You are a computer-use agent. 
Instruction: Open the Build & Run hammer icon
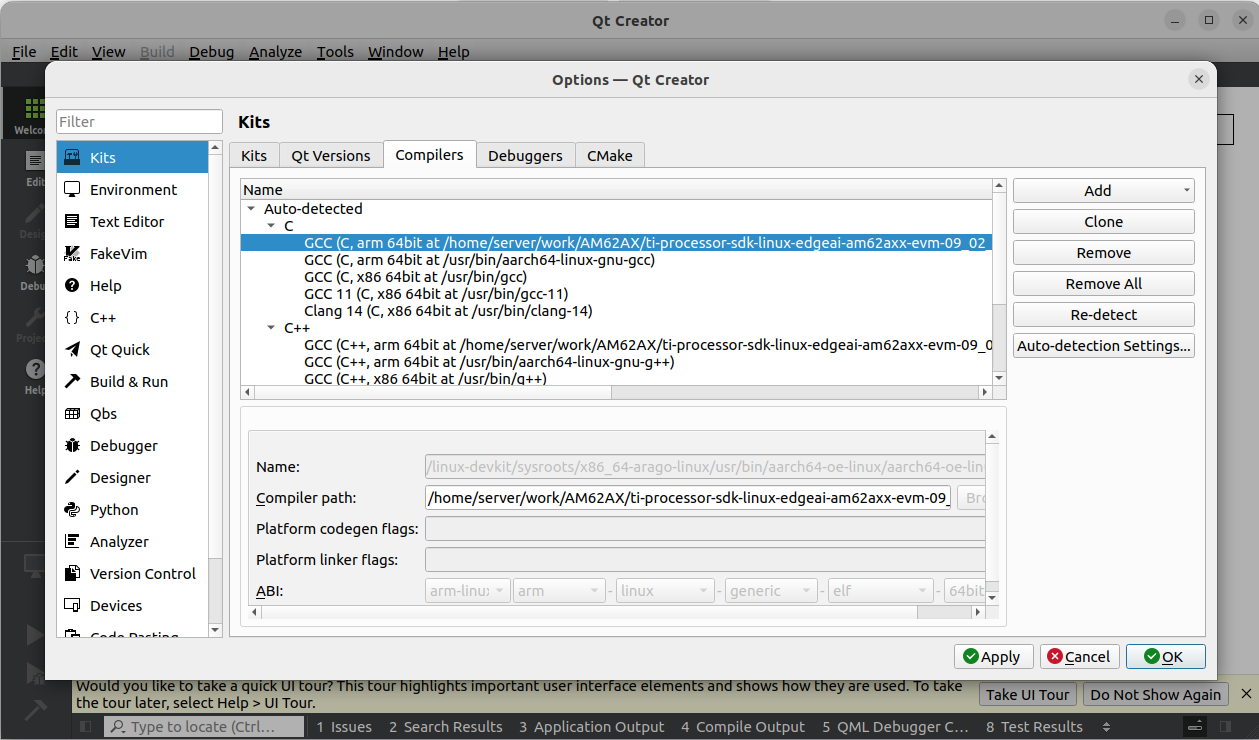(x=72, y=382)
